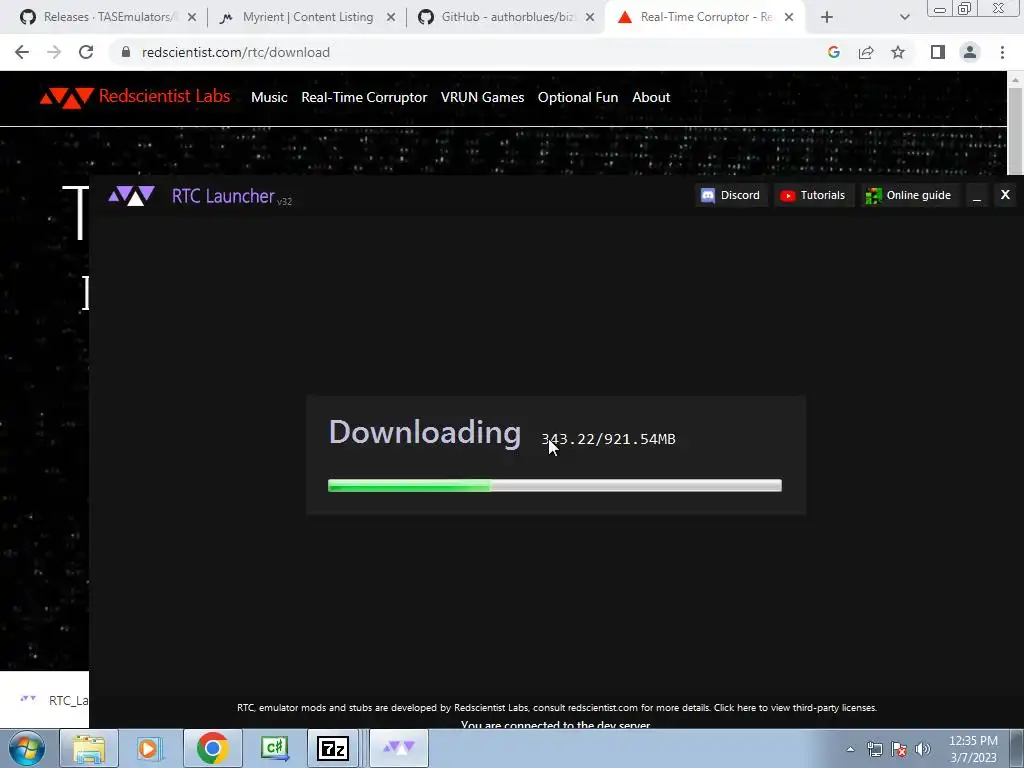Open the Real-Time Corruptor menu item

point(364,97)
